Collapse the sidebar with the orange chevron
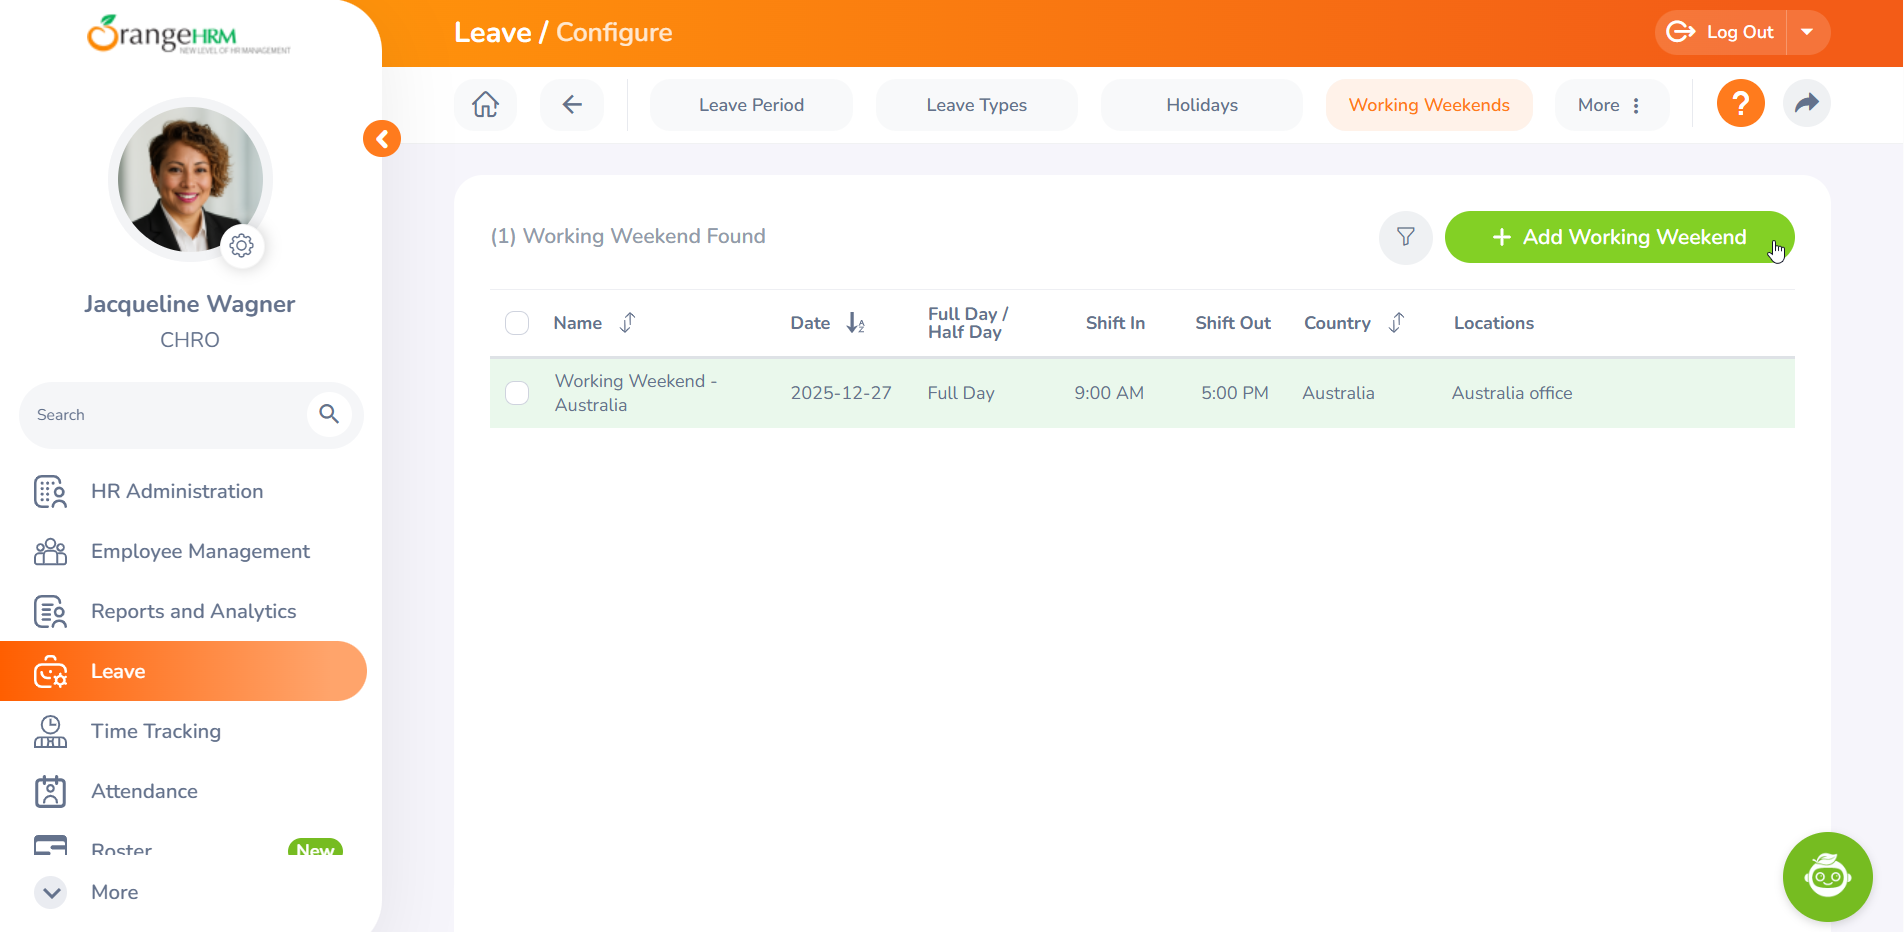Image resolution: width=1904 pixels, height=932 pixels. [x=382, y=139]
